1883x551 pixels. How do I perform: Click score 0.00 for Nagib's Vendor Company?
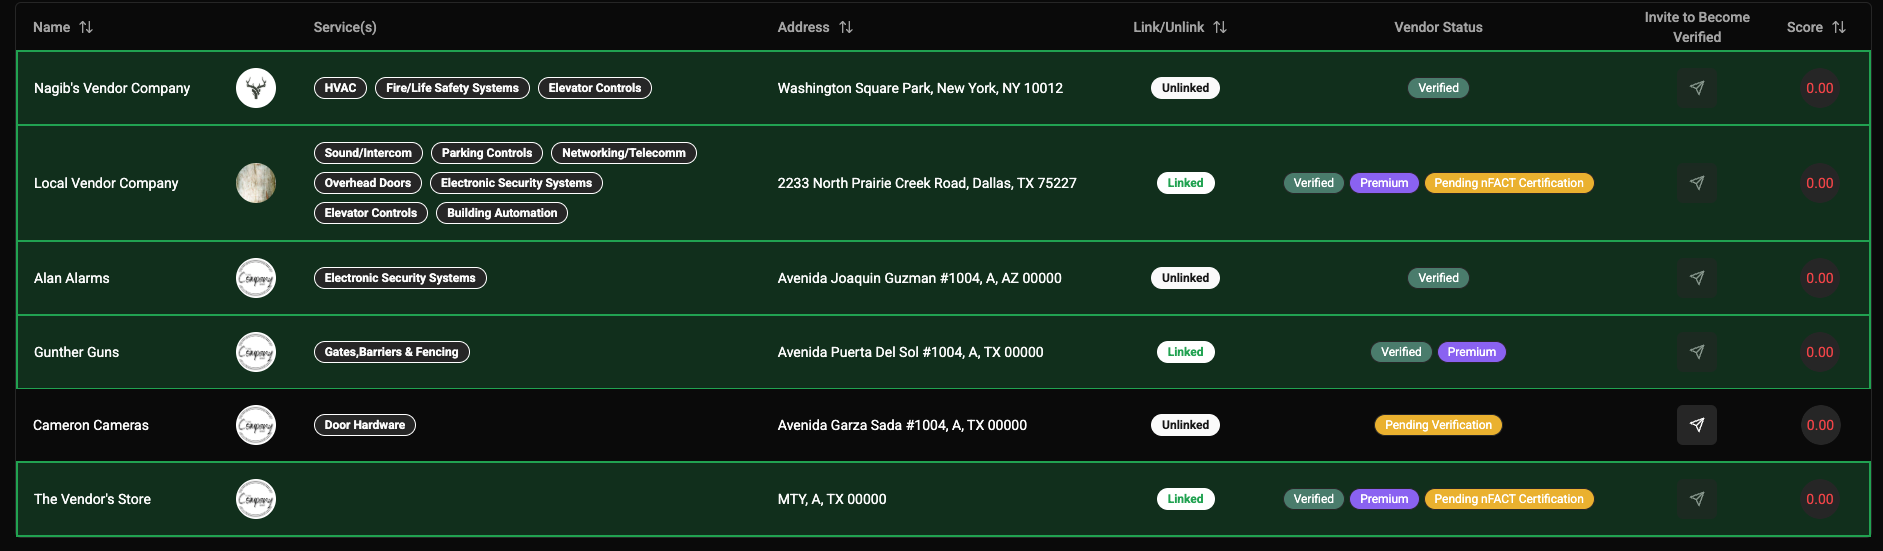pyautogui.click(x=1819, y=88)
